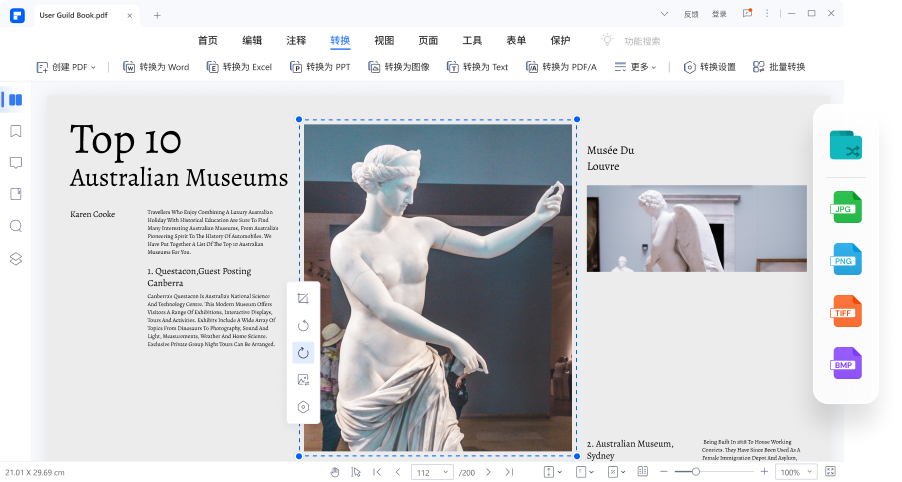Click the zoom slider handle
This screenshot has width=902, height=482.
[695, 472]
